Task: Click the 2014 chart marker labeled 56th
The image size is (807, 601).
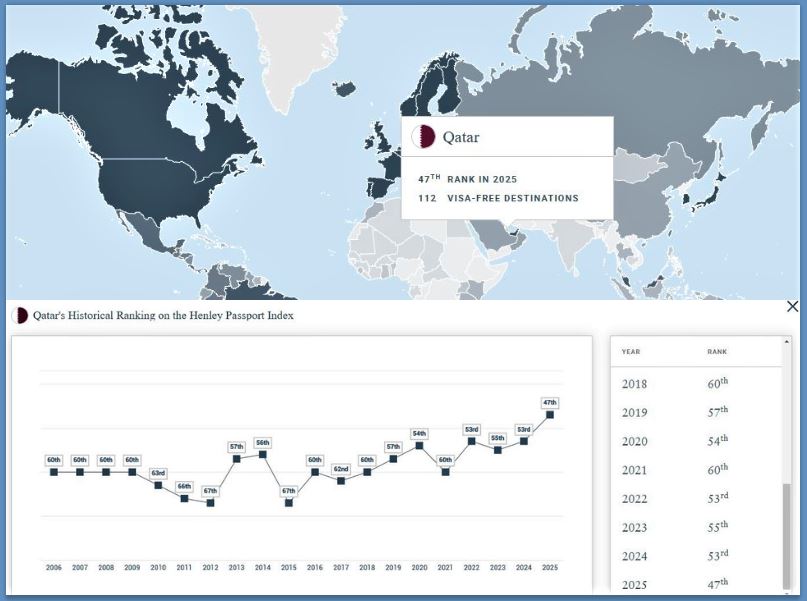Action: coord(262,454)
